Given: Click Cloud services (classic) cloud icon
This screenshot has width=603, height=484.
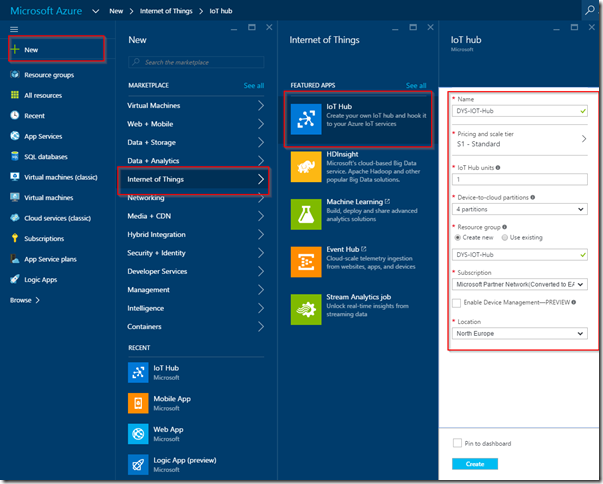Looking at the screenshot, I should click(15, 218).
